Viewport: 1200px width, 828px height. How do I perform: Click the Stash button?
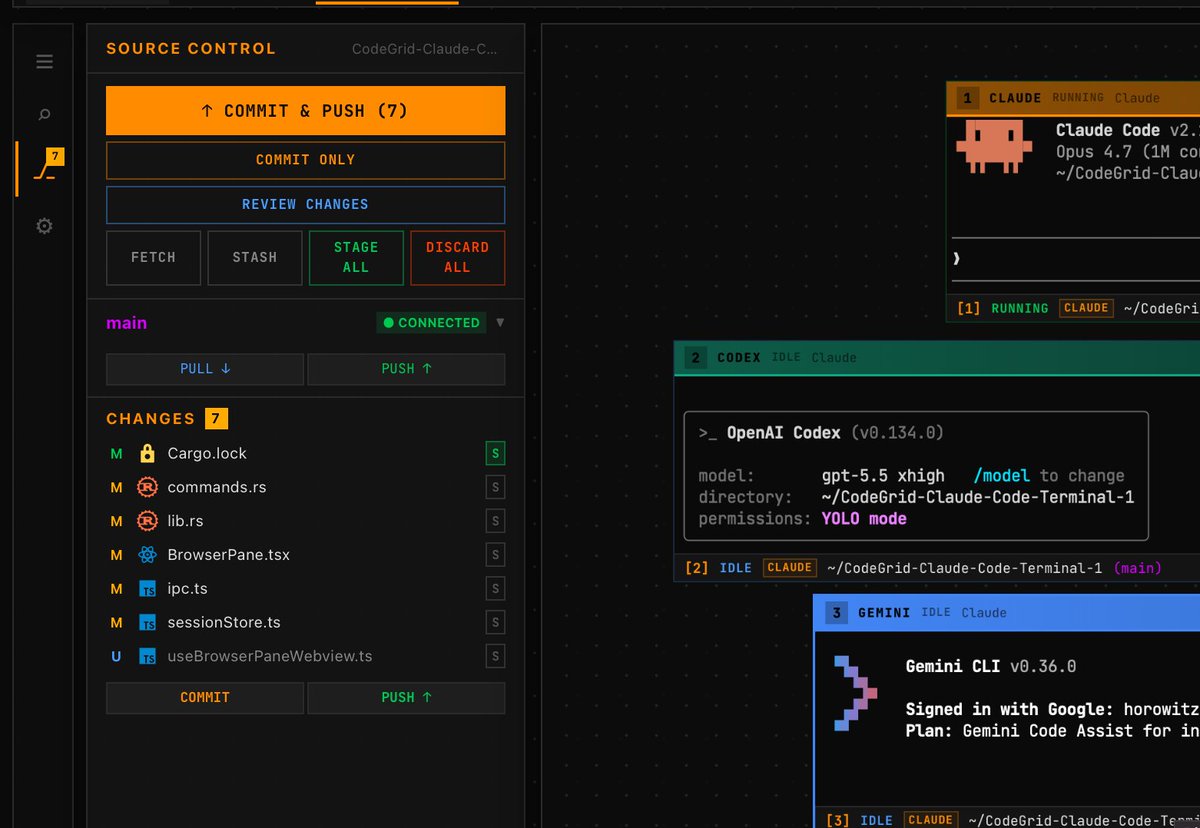pyautogui.click(x=255, y=258)
